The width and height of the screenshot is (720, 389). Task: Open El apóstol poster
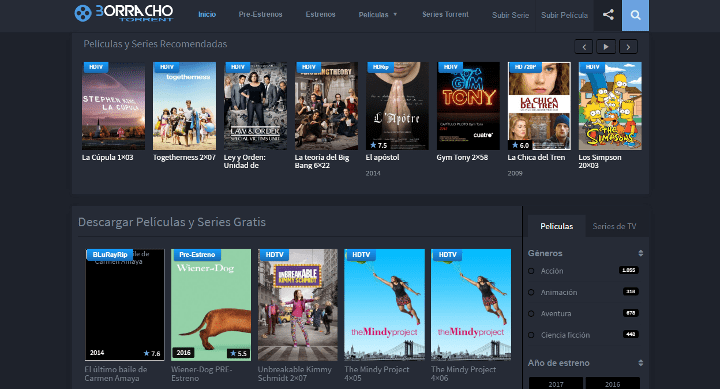click(397, 106)
